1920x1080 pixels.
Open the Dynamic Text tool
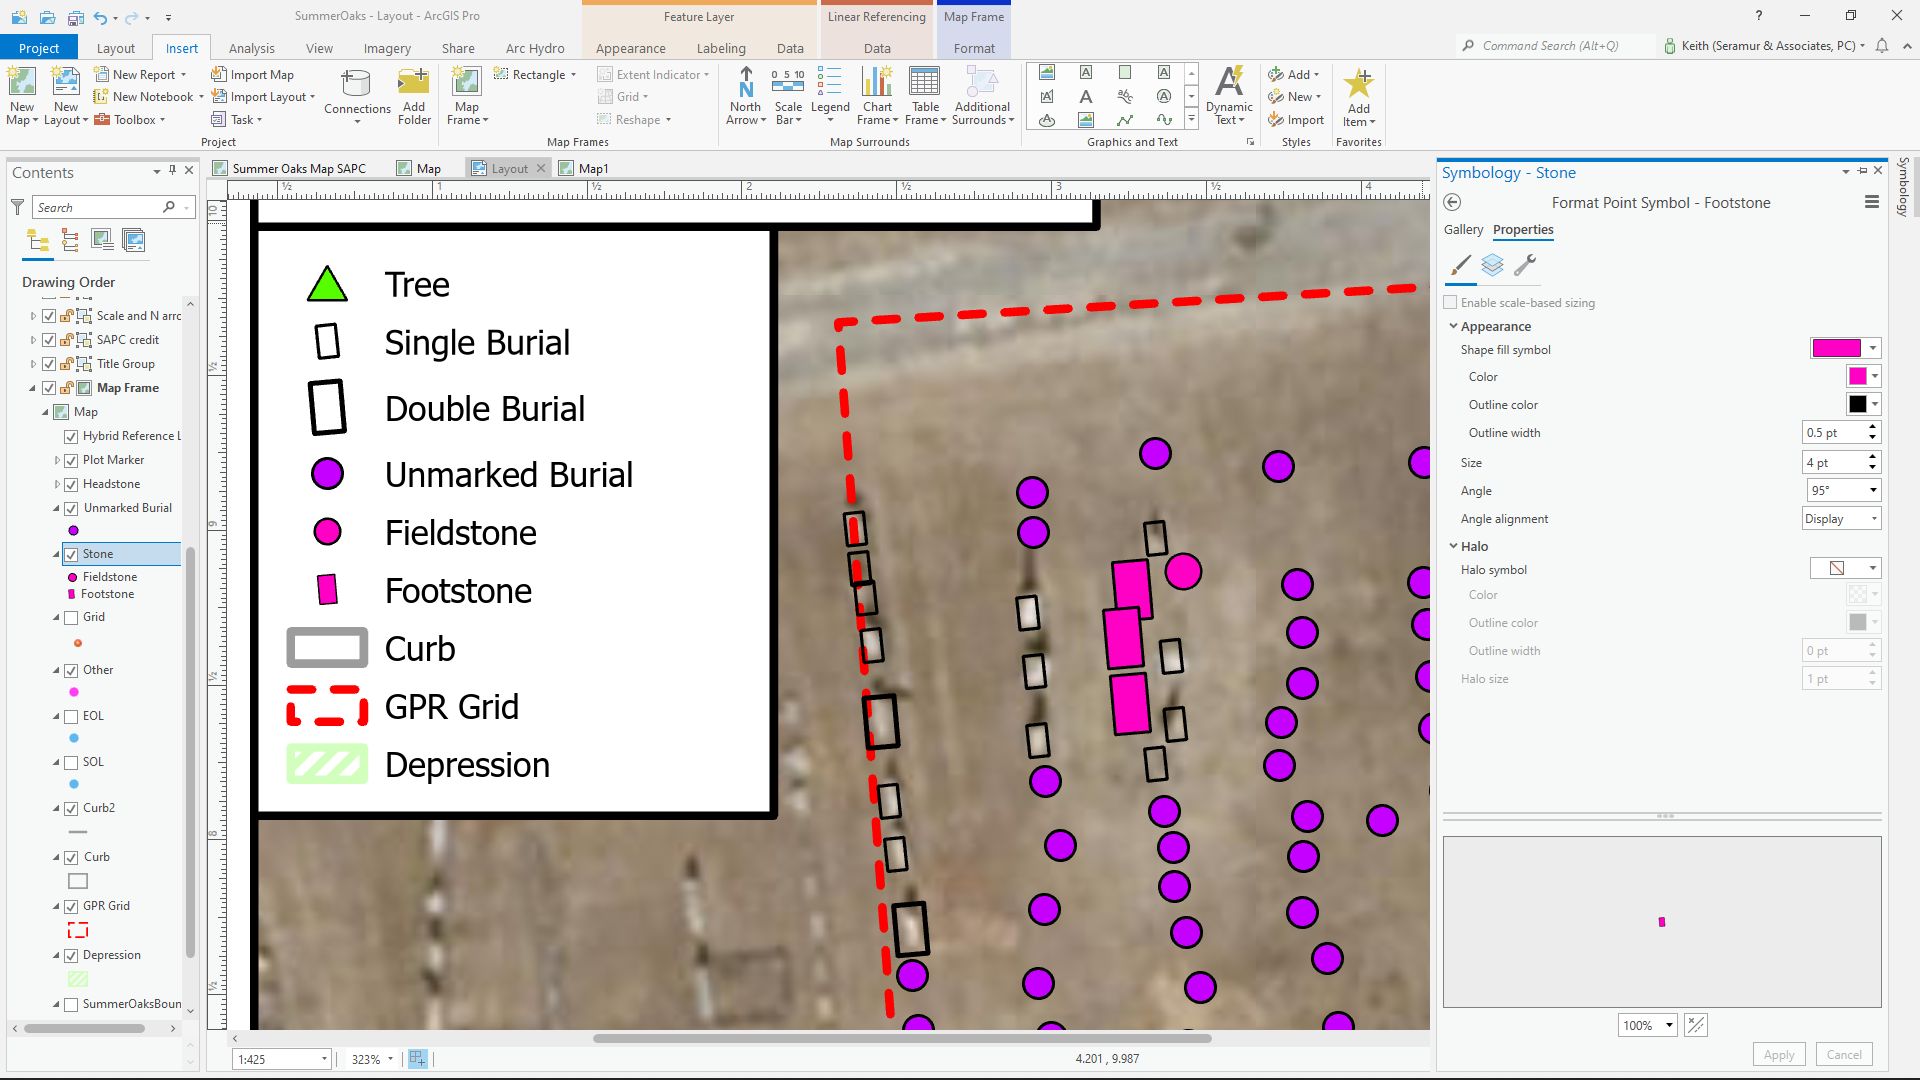(1228, 95)
